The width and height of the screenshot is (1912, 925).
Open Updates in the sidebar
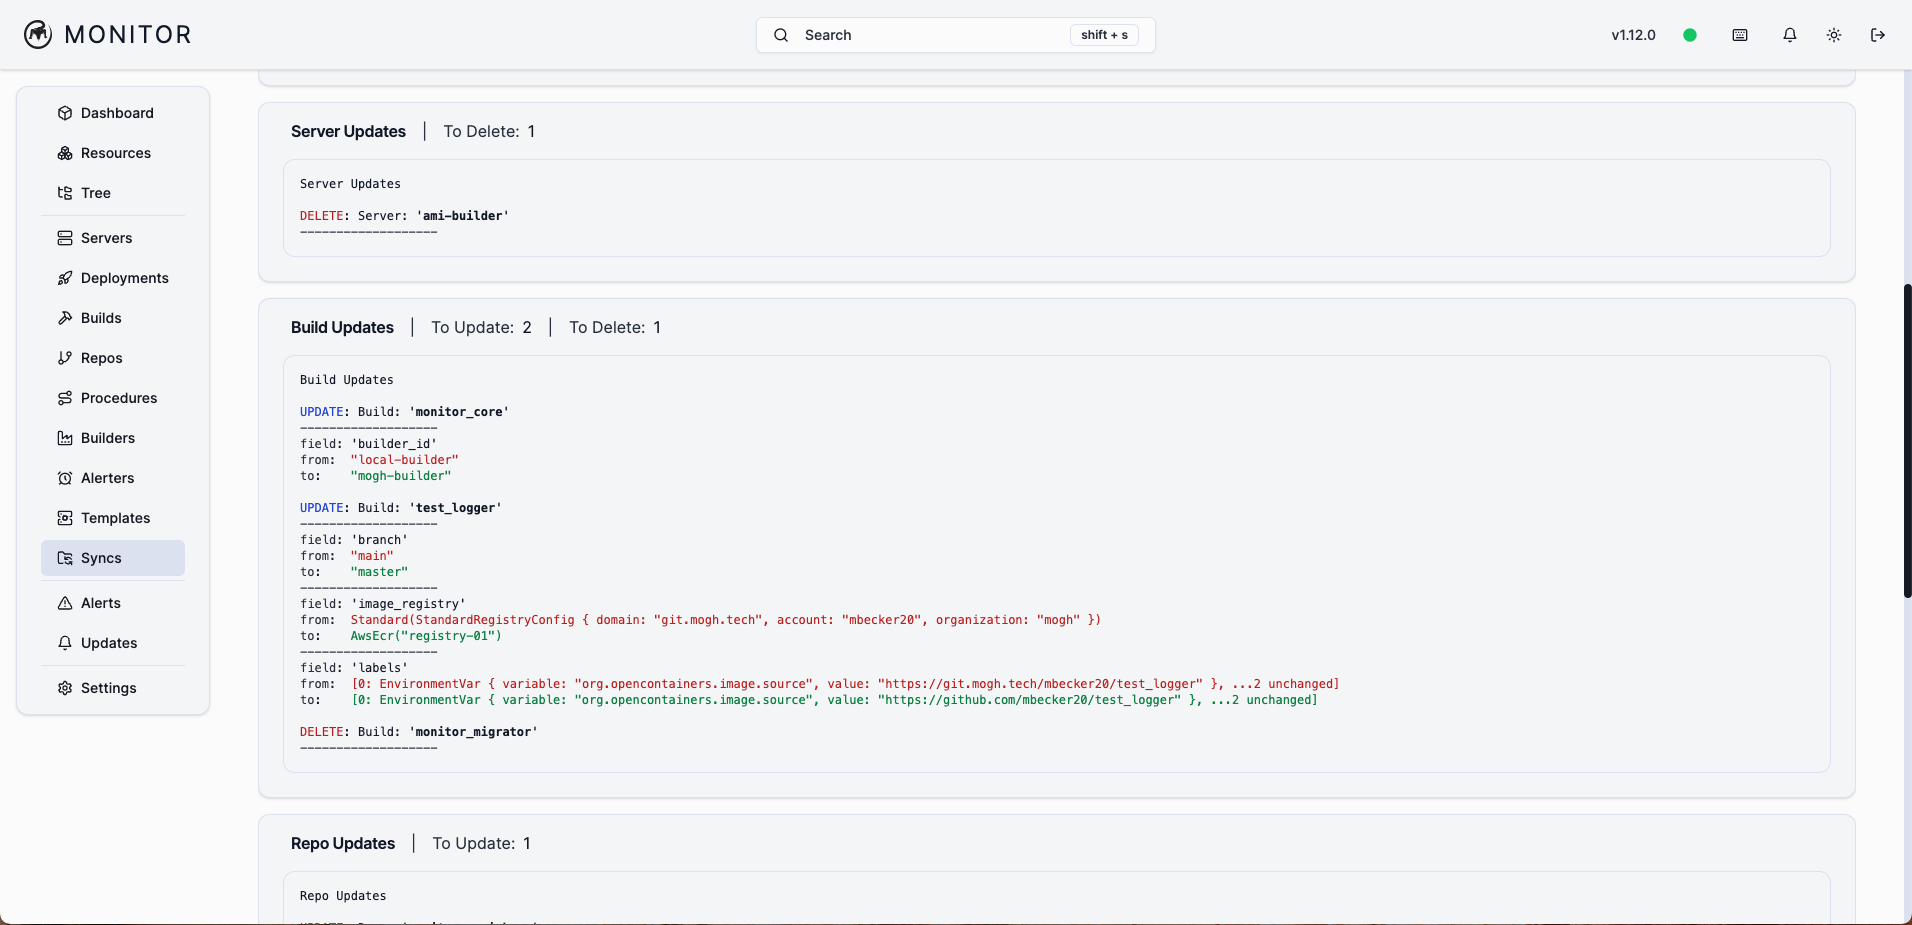coord(113,643)
